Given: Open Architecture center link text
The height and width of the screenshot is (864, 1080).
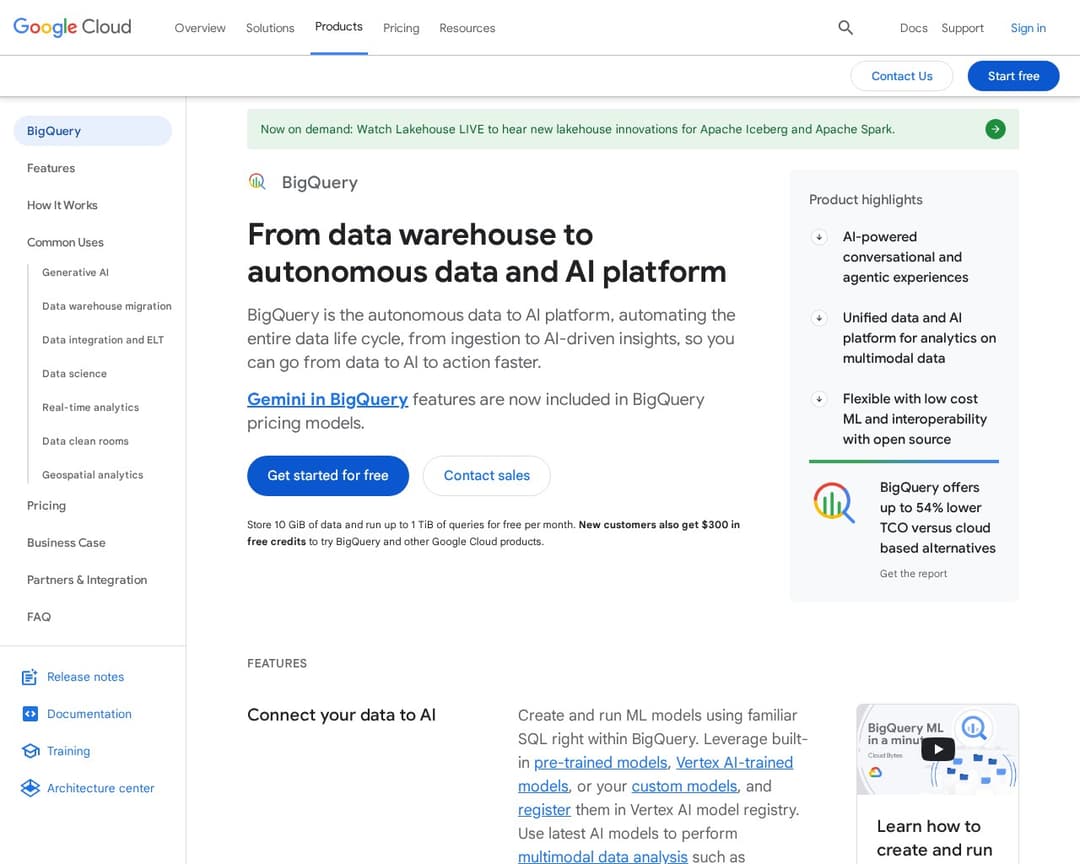Looking at the screenshot, I should (101, 788).
